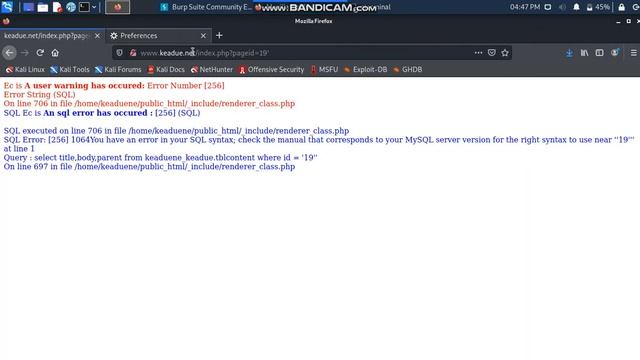
Task: Open the NetHunter bookmark
Action: (x=211, y=69)
